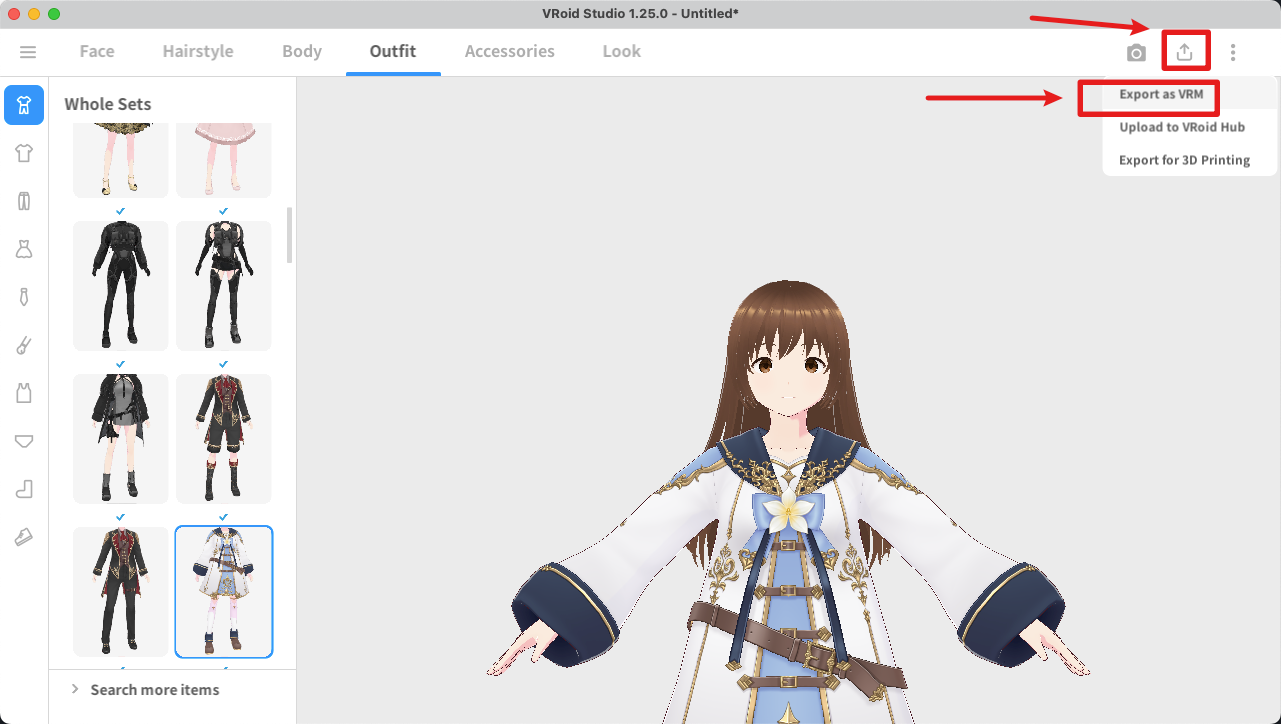Select the Shoes category icon
The height and width of the screenshot is (724, 1281).
tap(24, 537)
